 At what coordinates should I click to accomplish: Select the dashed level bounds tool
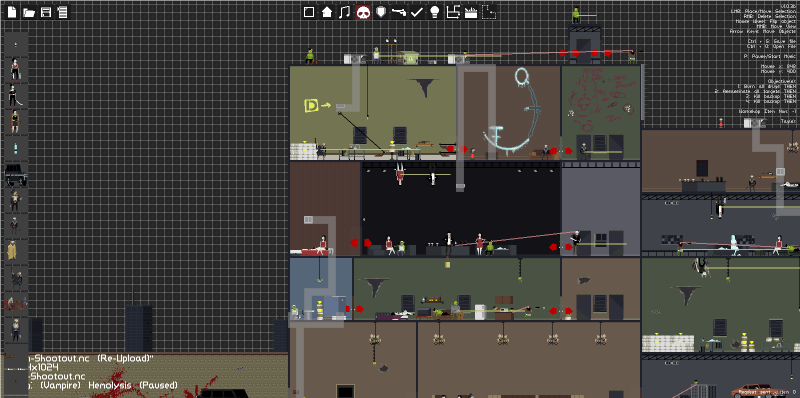point(489,12)
